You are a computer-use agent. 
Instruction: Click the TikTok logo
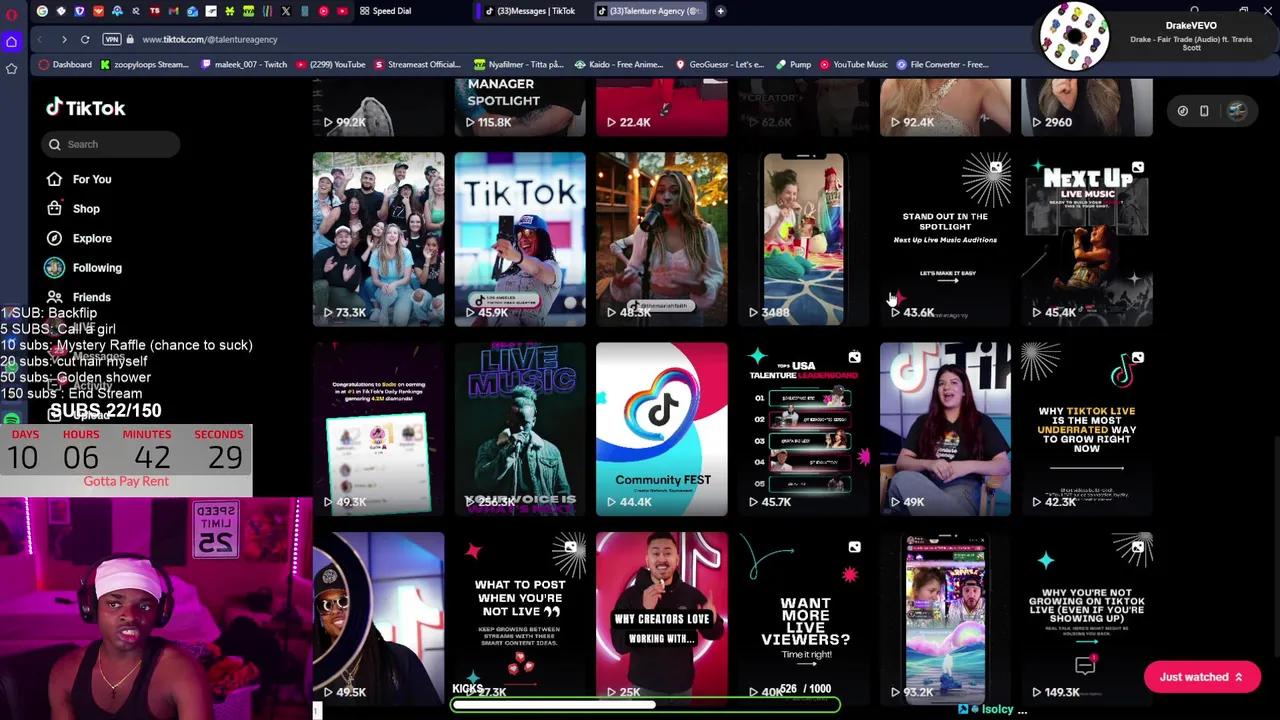85,108
